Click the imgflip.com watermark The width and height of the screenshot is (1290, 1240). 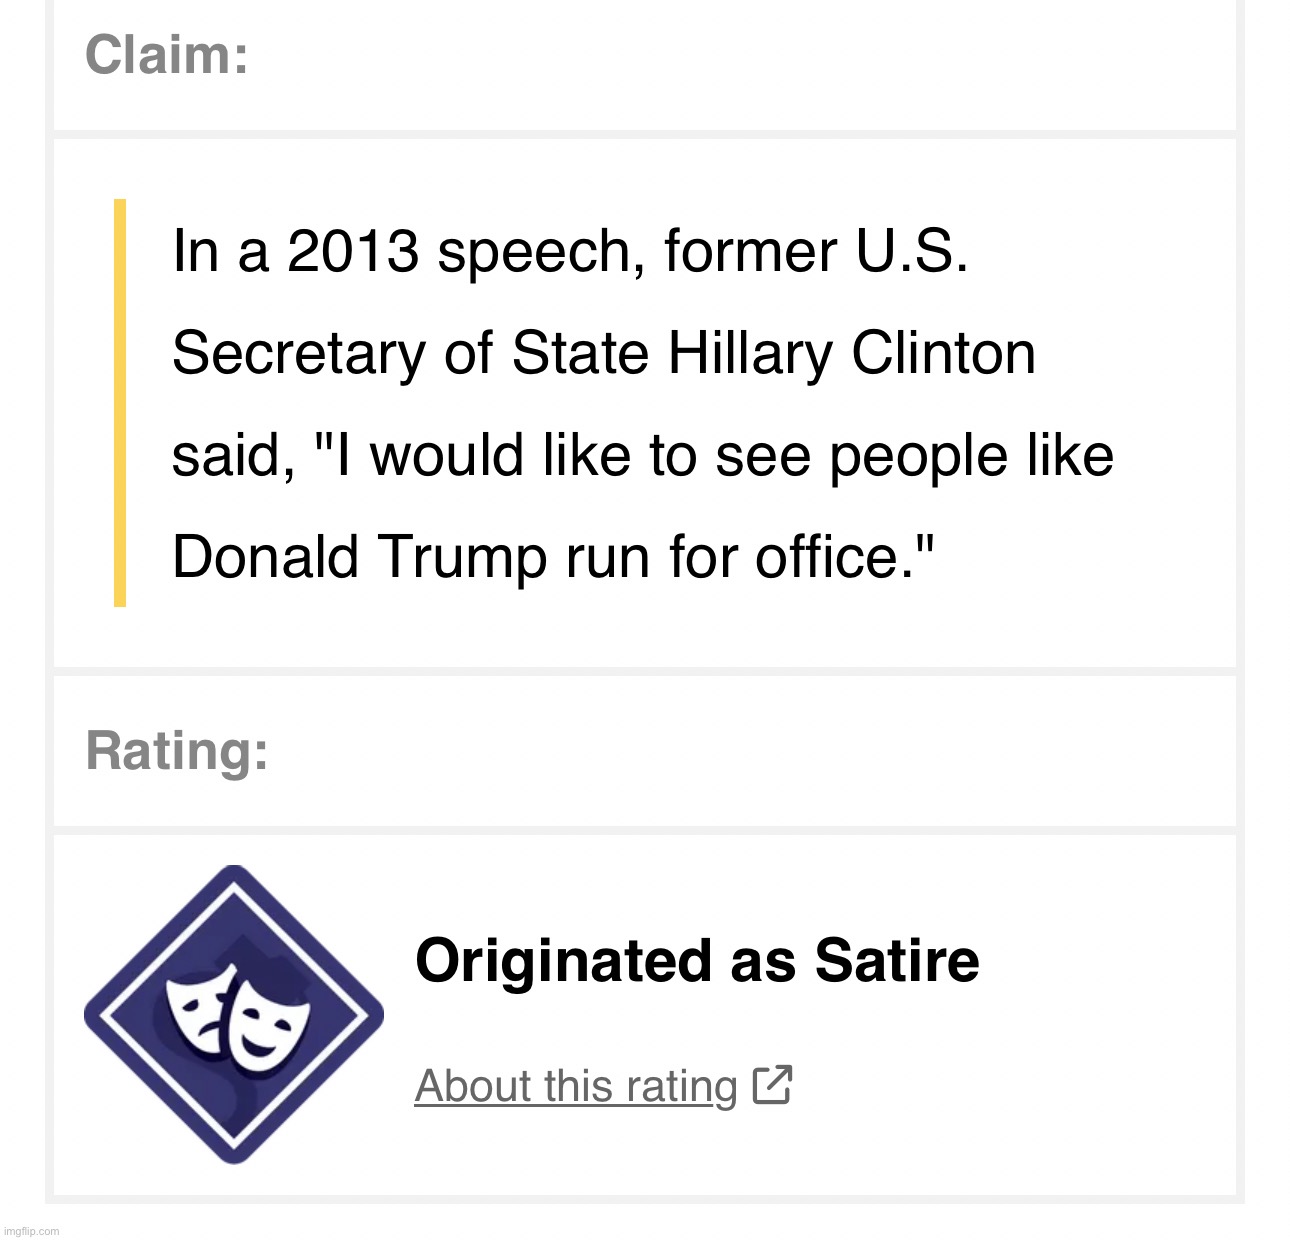[x=31, y=1231]
